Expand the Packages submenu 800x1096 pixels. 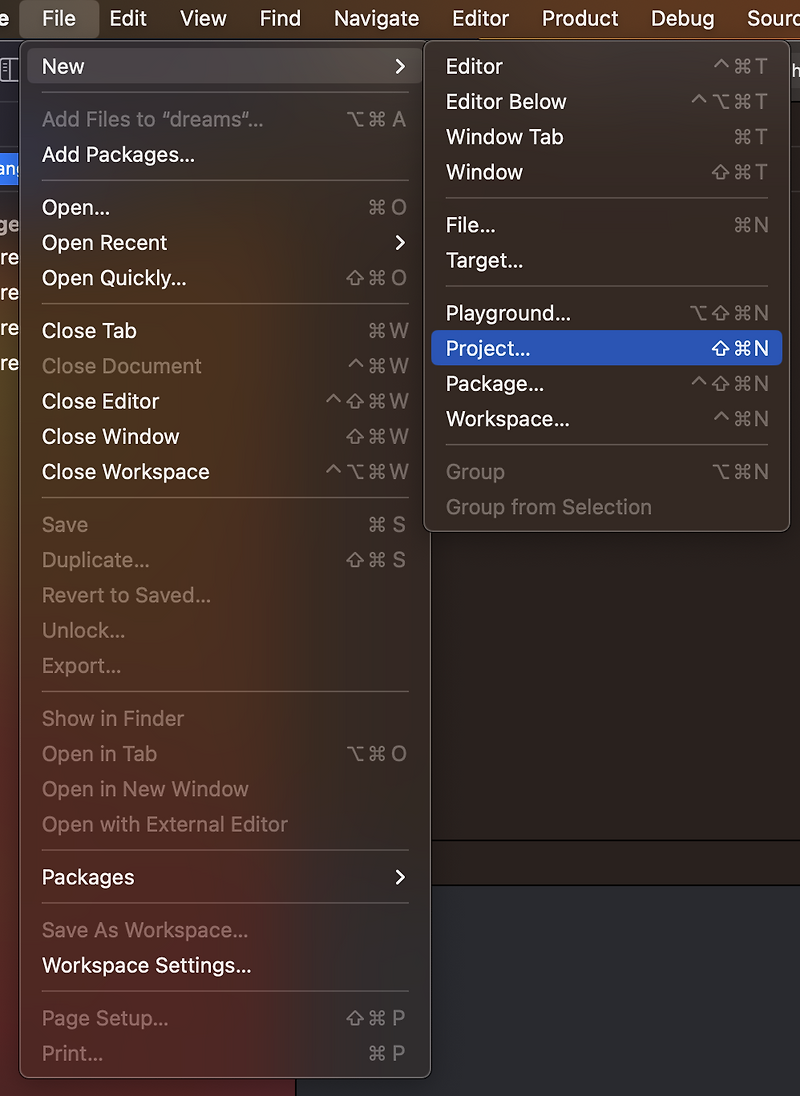point(401,877)
